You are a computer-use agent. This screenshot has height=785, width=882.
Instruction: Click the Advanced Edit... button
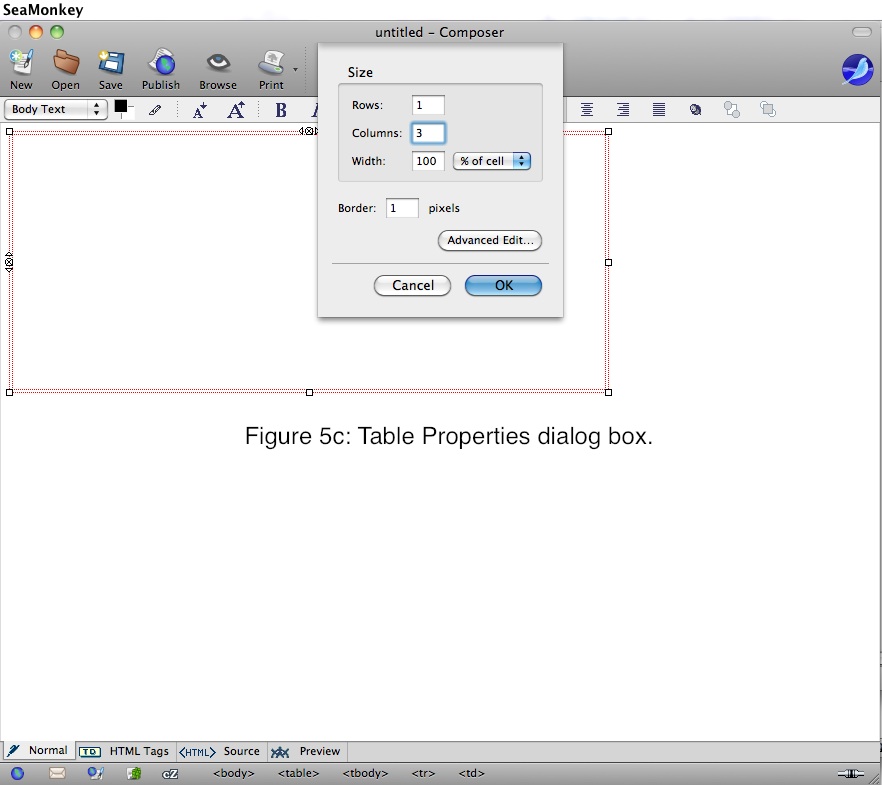pos(490,240)
